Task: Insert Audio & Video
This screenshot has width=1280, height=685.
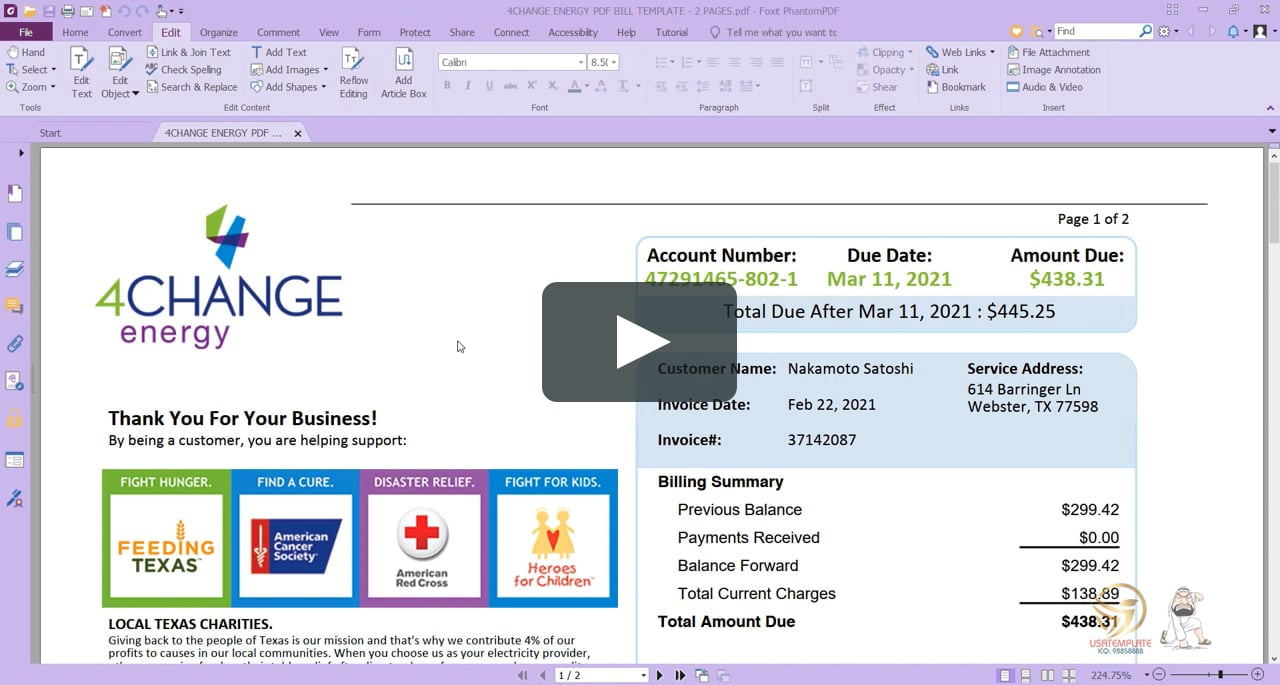Action: pos(1045,87)
